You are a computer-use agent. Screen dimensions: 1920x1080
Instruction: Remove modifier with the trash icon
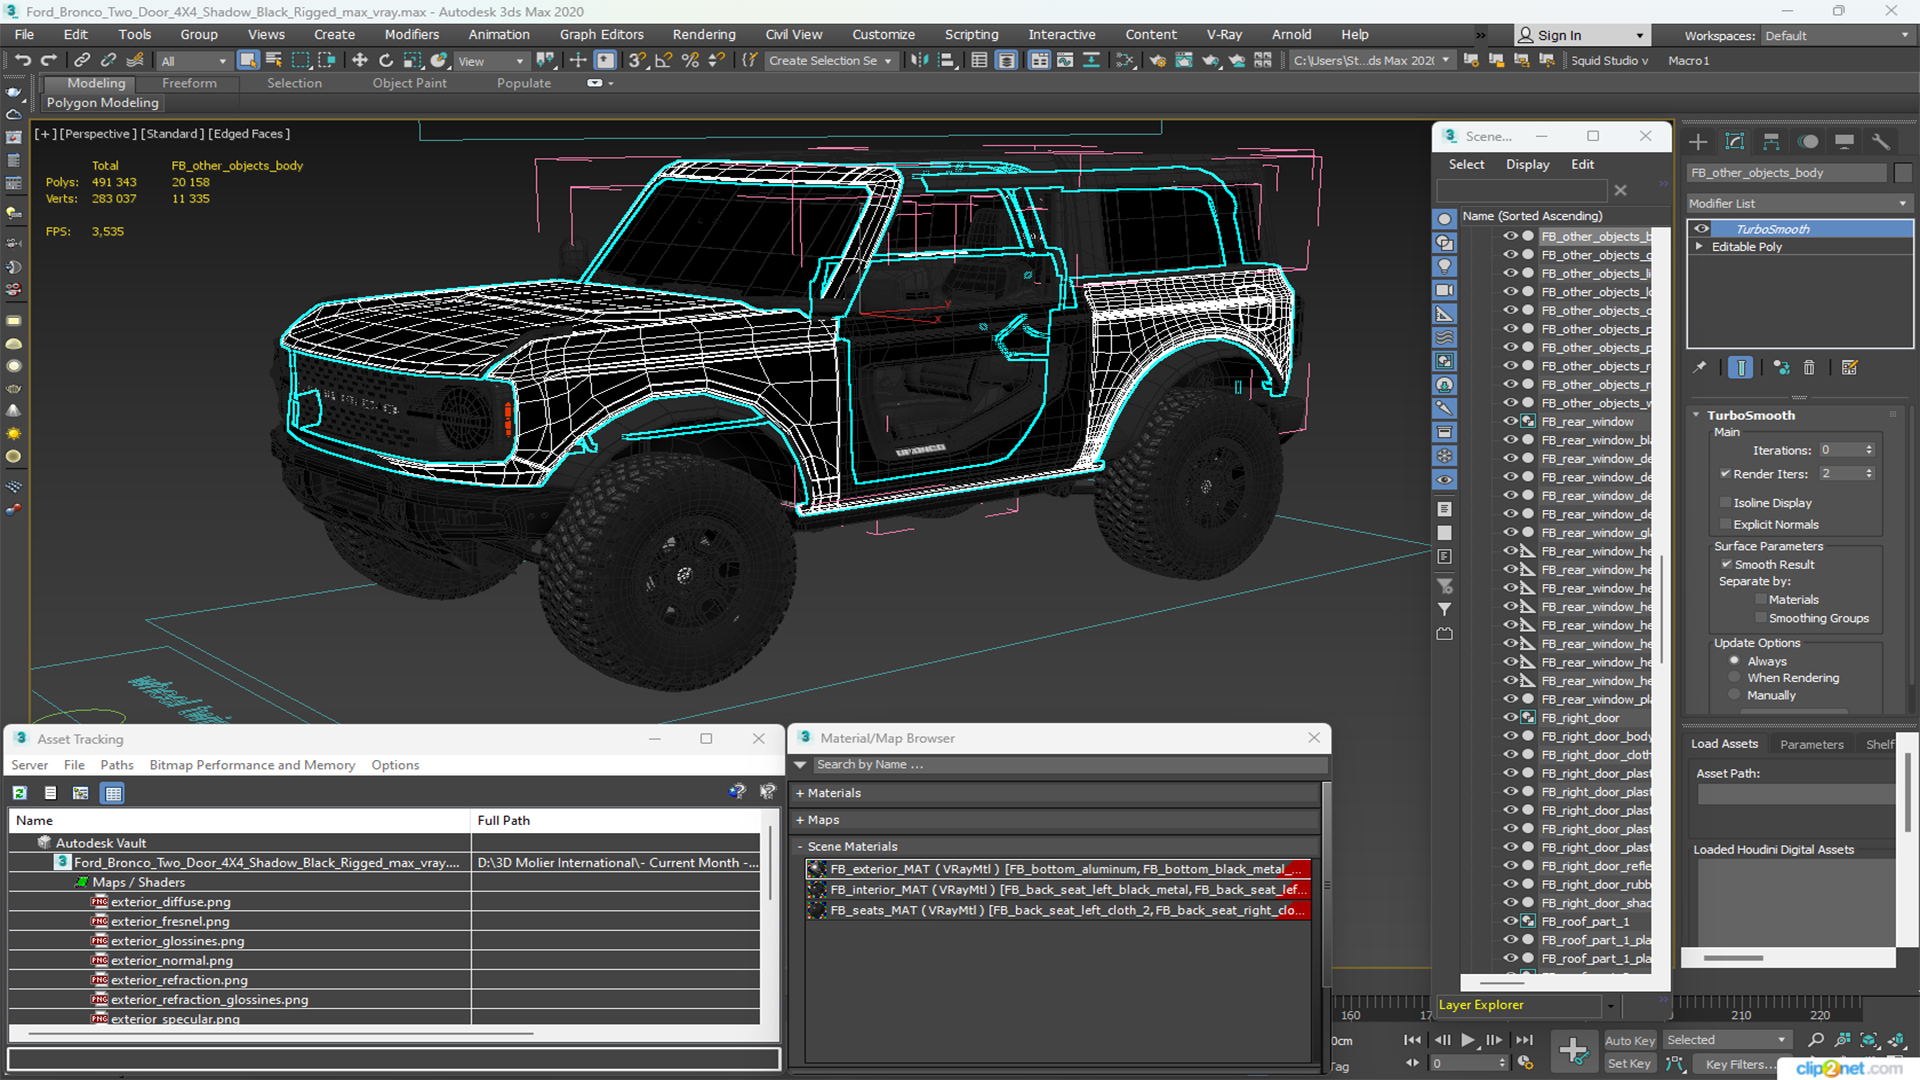(x=1809, y=368)
